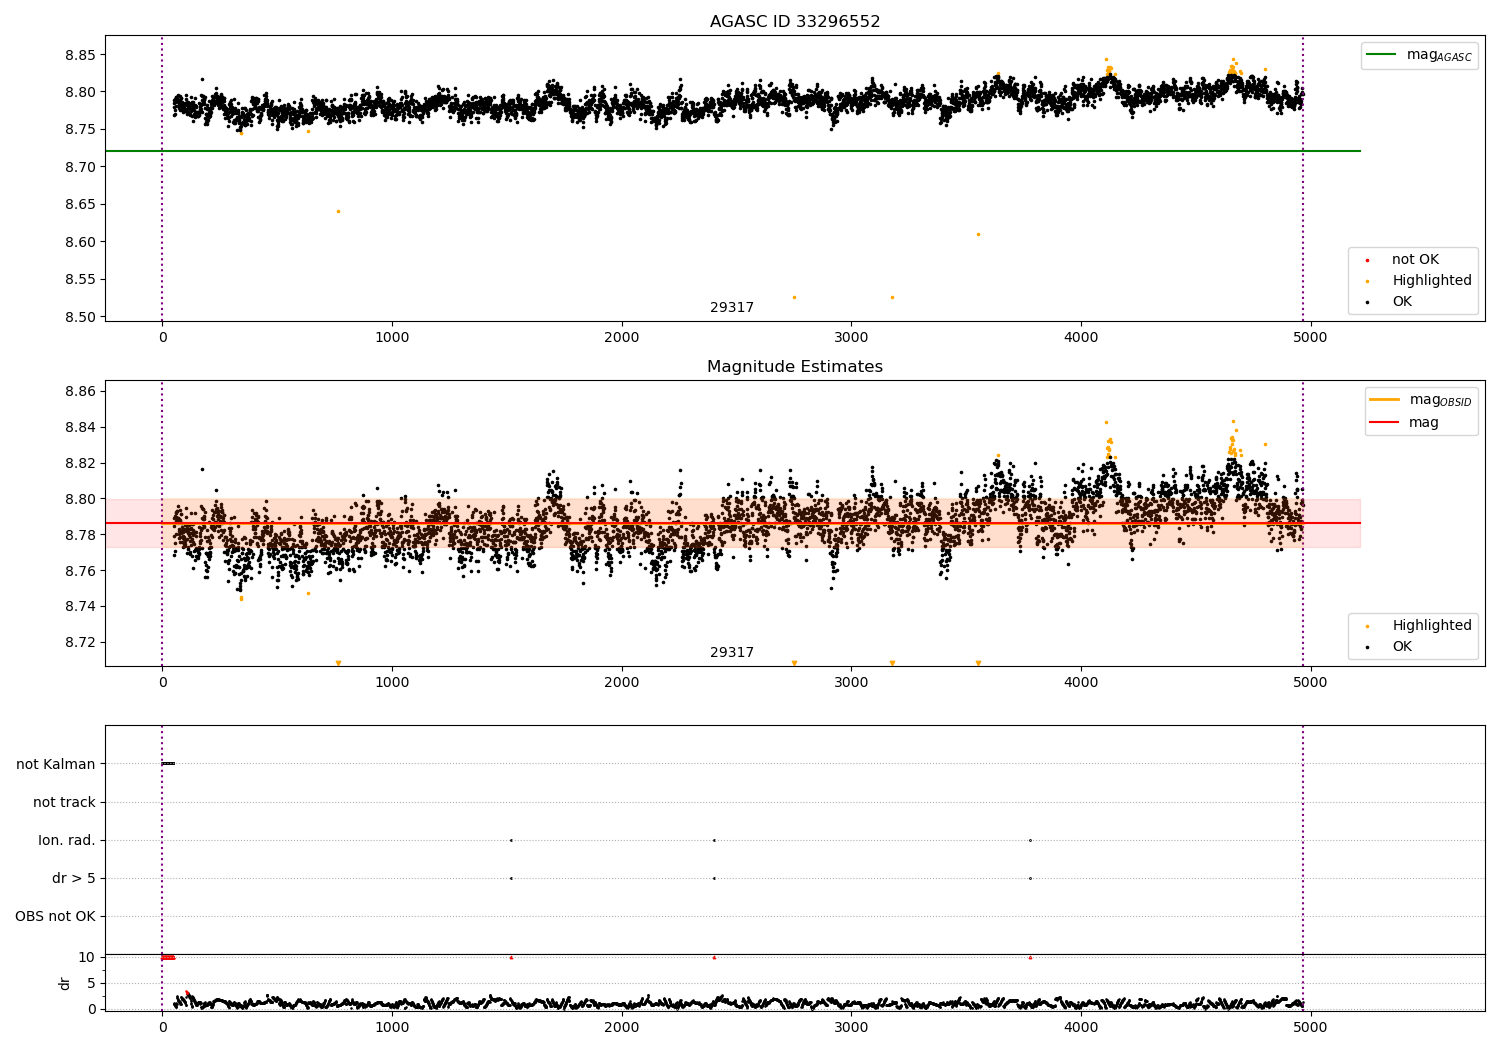Click orange triangle marker near x=770 in middle plot

(x=338, y=663)
